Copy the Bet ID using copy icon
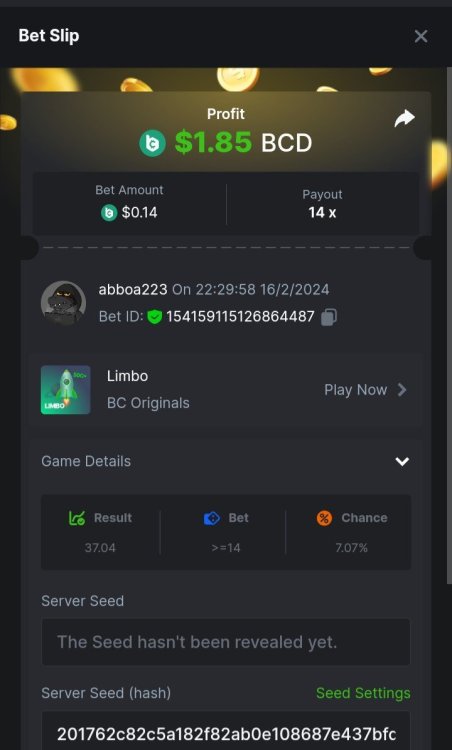Screen dimensions: 452x750 [329, 317]
